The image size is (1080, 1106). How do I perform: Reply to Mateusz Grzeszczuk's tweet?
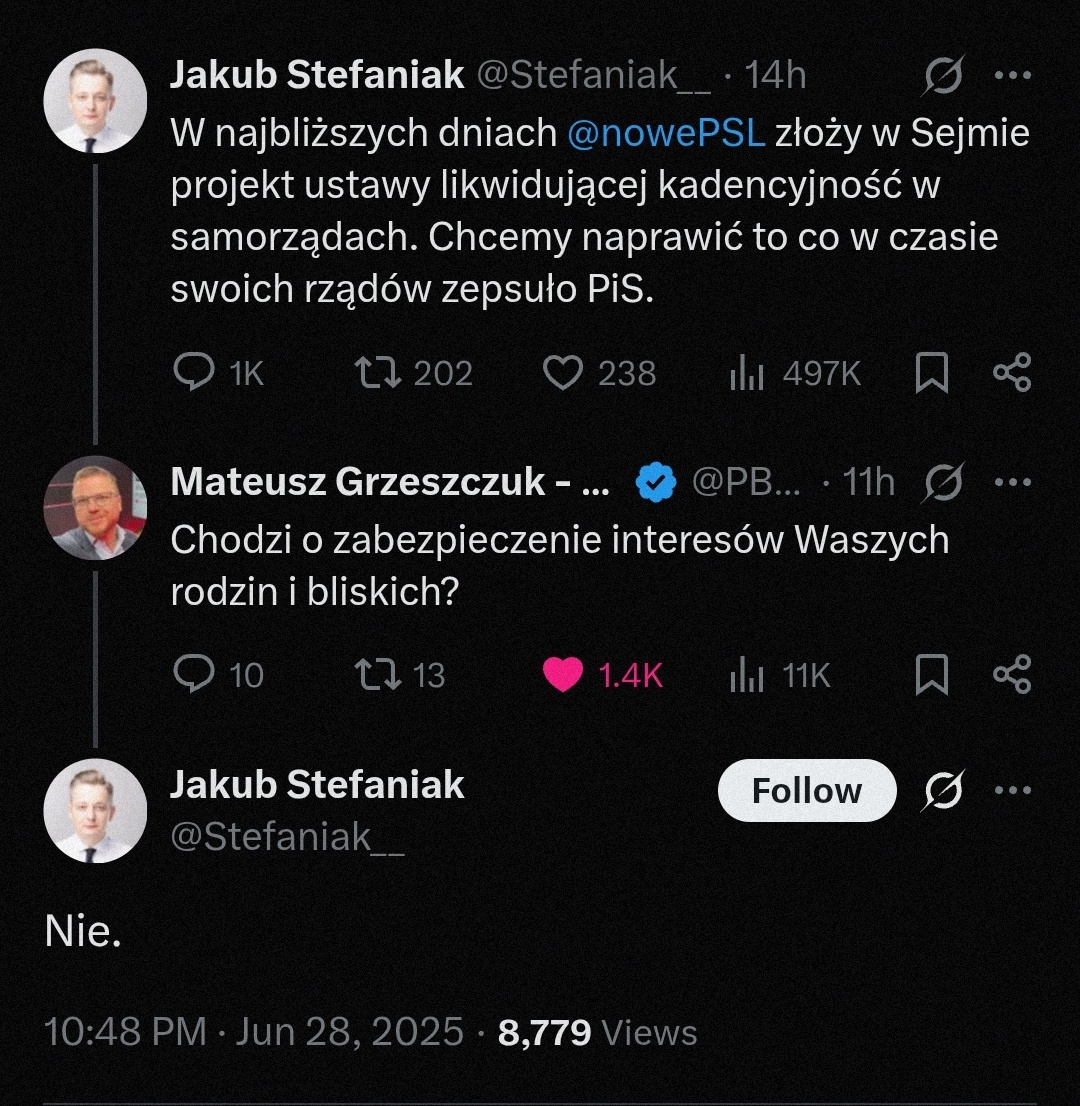pyautogui.click(x=195, y=675)
